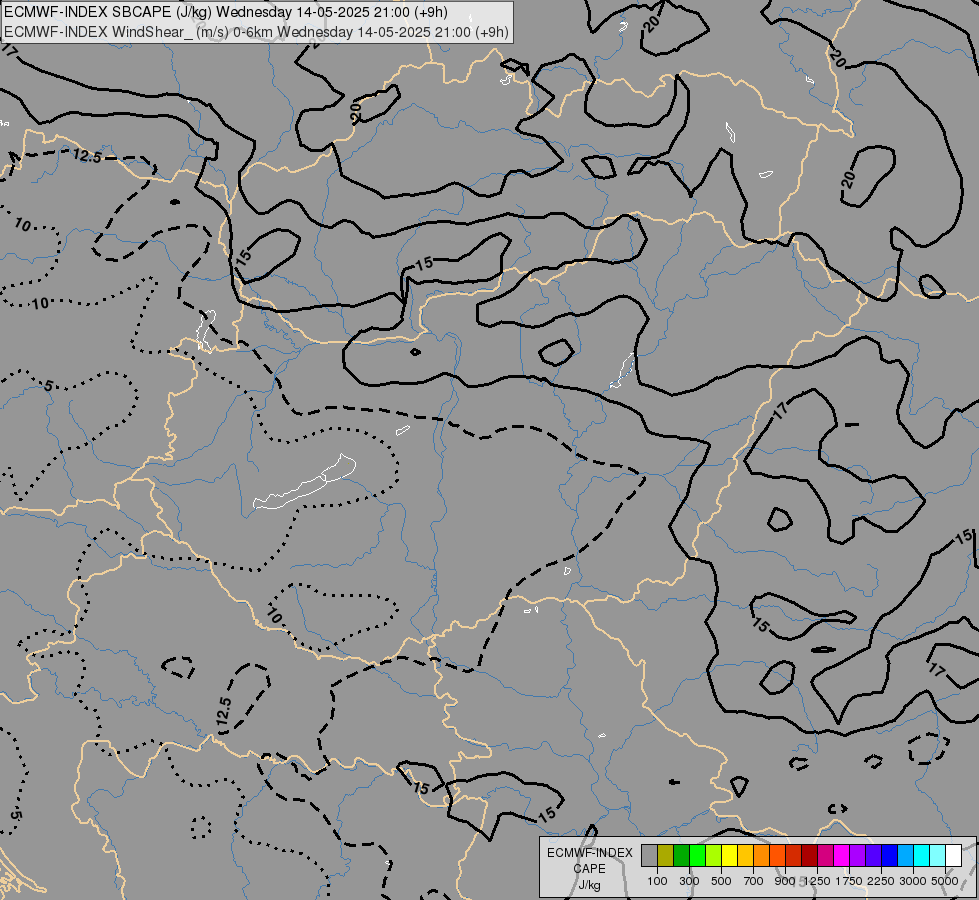Pick the lime yellow-green legend swatch

coord(714,855)
